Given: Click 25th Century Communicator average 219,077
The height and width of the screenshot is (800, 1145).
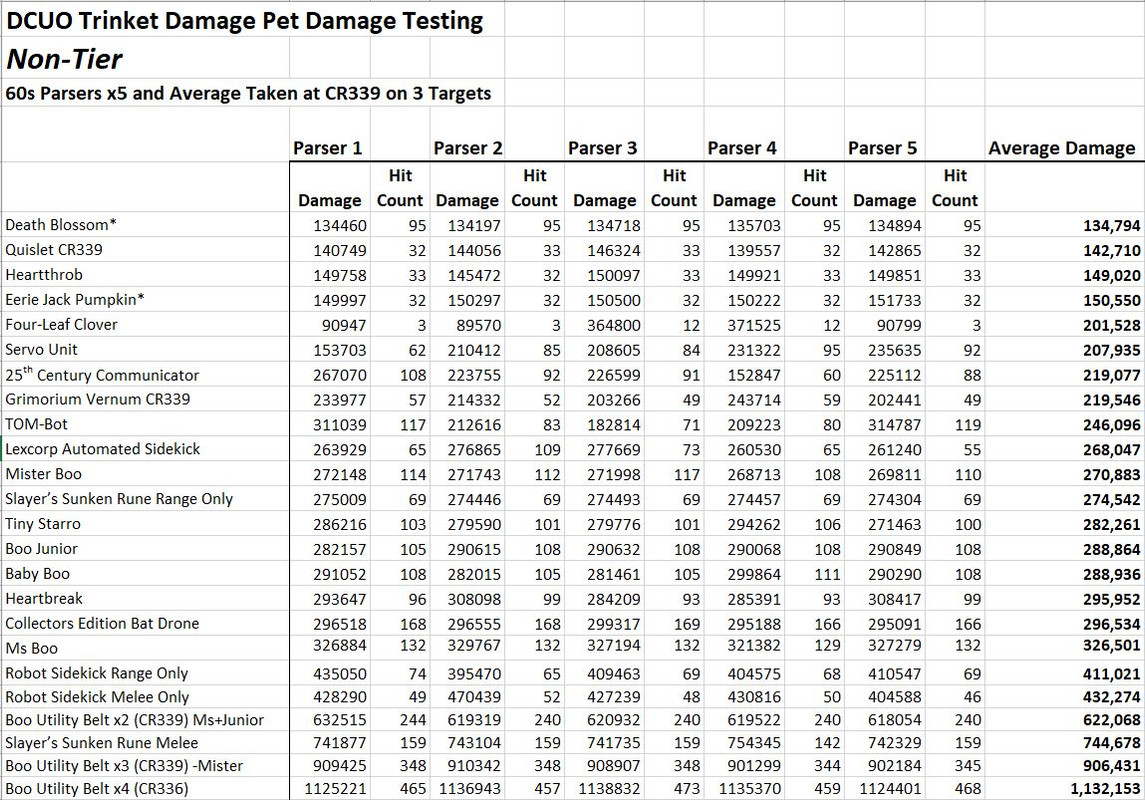Looking at the screenshot, I should [x=1111, y=375].
